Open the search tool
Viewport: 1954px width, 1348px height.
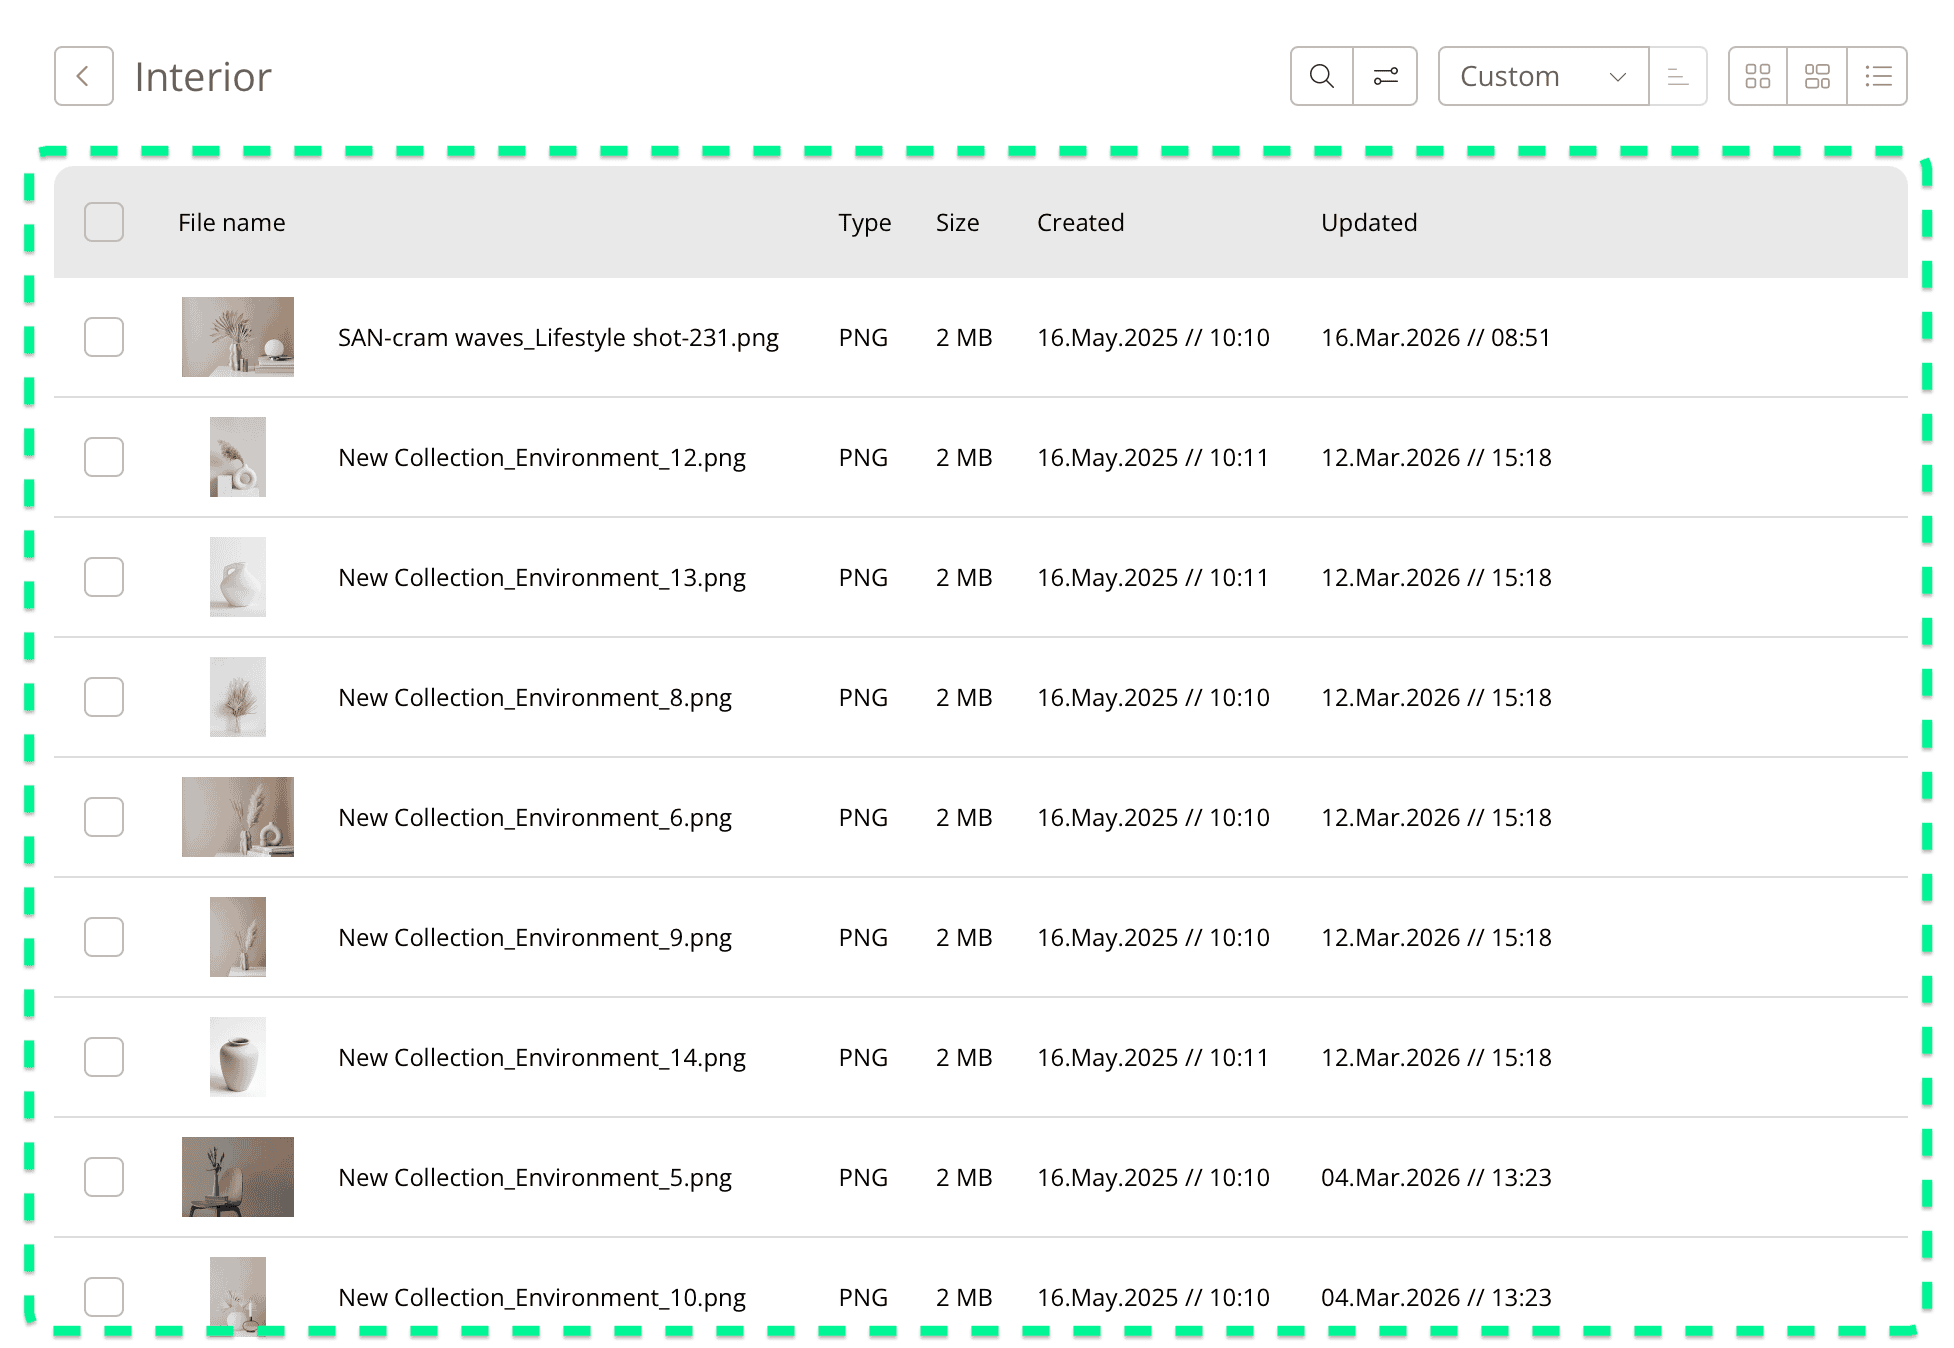(1320, 75)
